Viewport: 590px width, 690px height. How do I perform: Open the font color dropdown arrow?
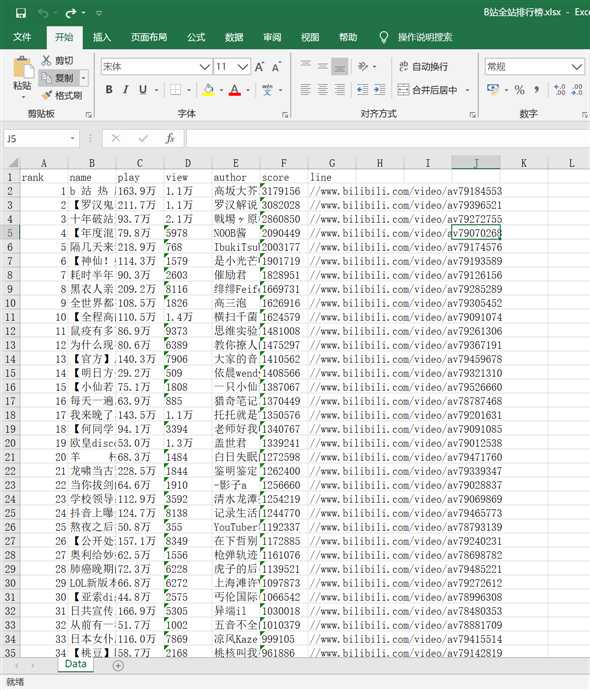click(x=248, y=90)
